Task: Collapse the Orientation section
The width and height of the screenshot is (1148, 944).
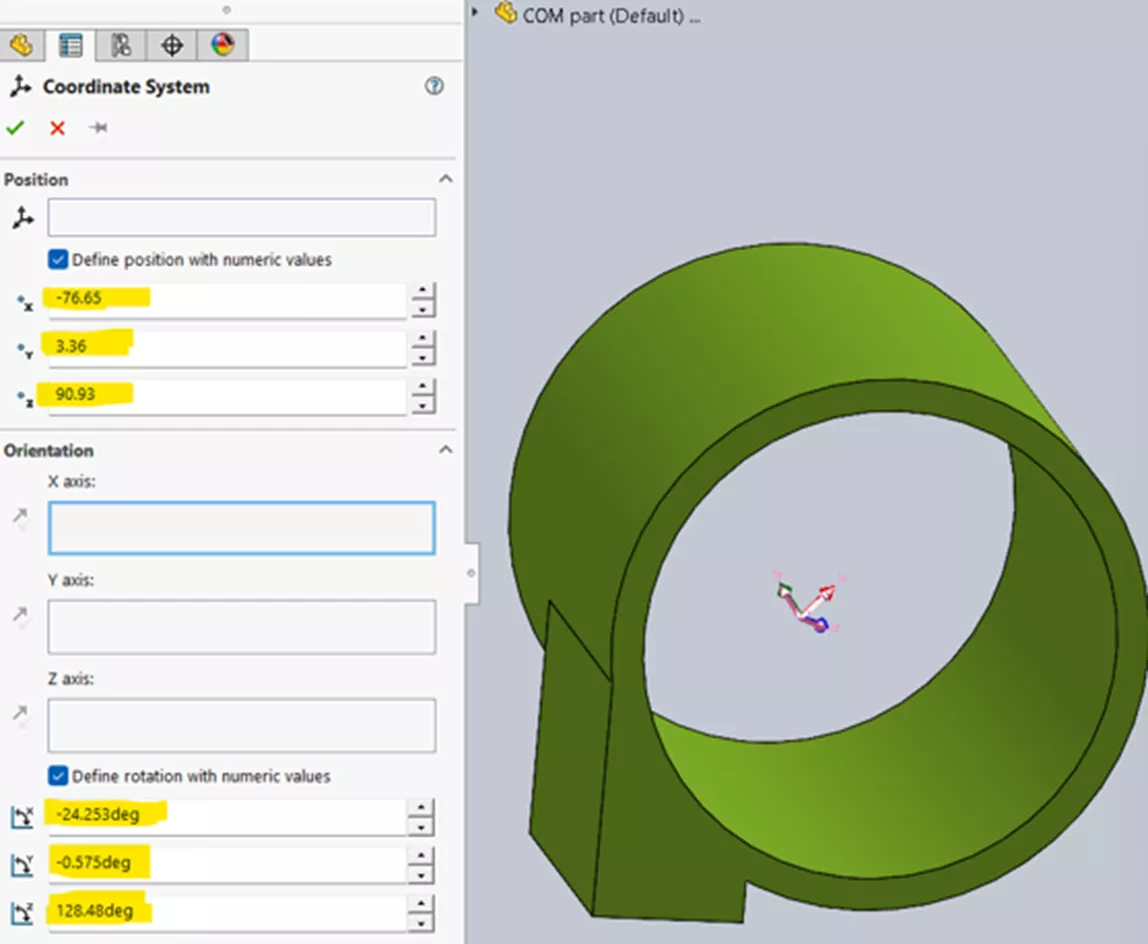Action: [445, 450]
